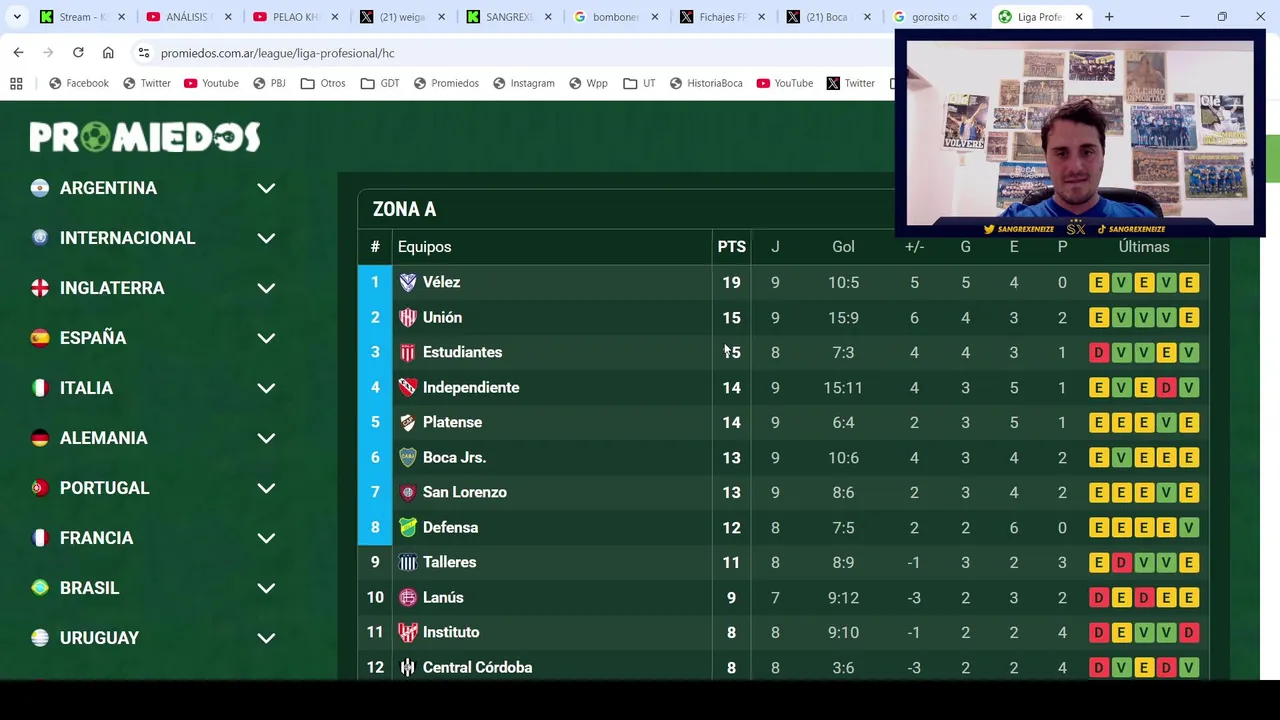Viewport: 1280px width, 720px height.
Task: Click the Equipos column header
Action: coord(424,247)
